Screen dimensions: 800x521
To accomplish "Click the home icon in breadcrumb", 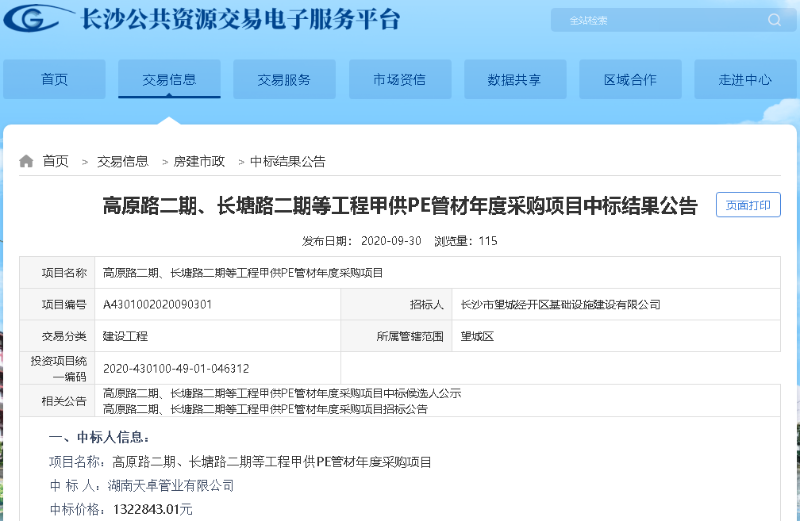I will click(x=26, y=161).
